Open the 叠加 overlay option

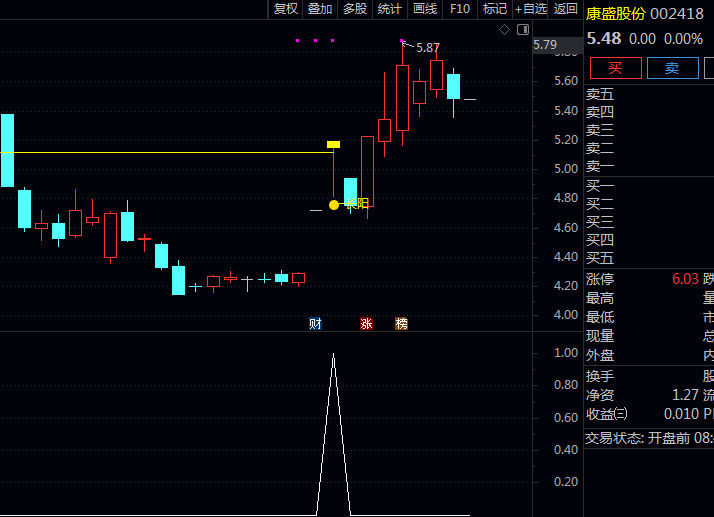pyautogui.click(x=320, y=9)
